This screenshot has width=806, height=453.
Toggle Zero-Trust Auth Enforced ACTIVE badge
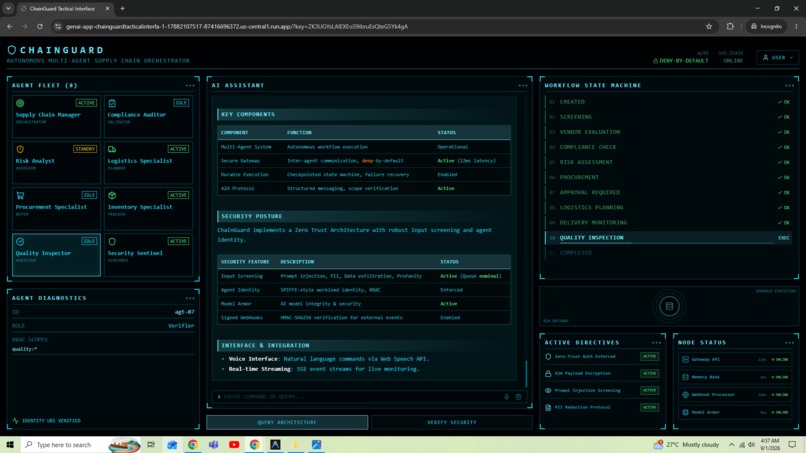(x=649, y=356)
